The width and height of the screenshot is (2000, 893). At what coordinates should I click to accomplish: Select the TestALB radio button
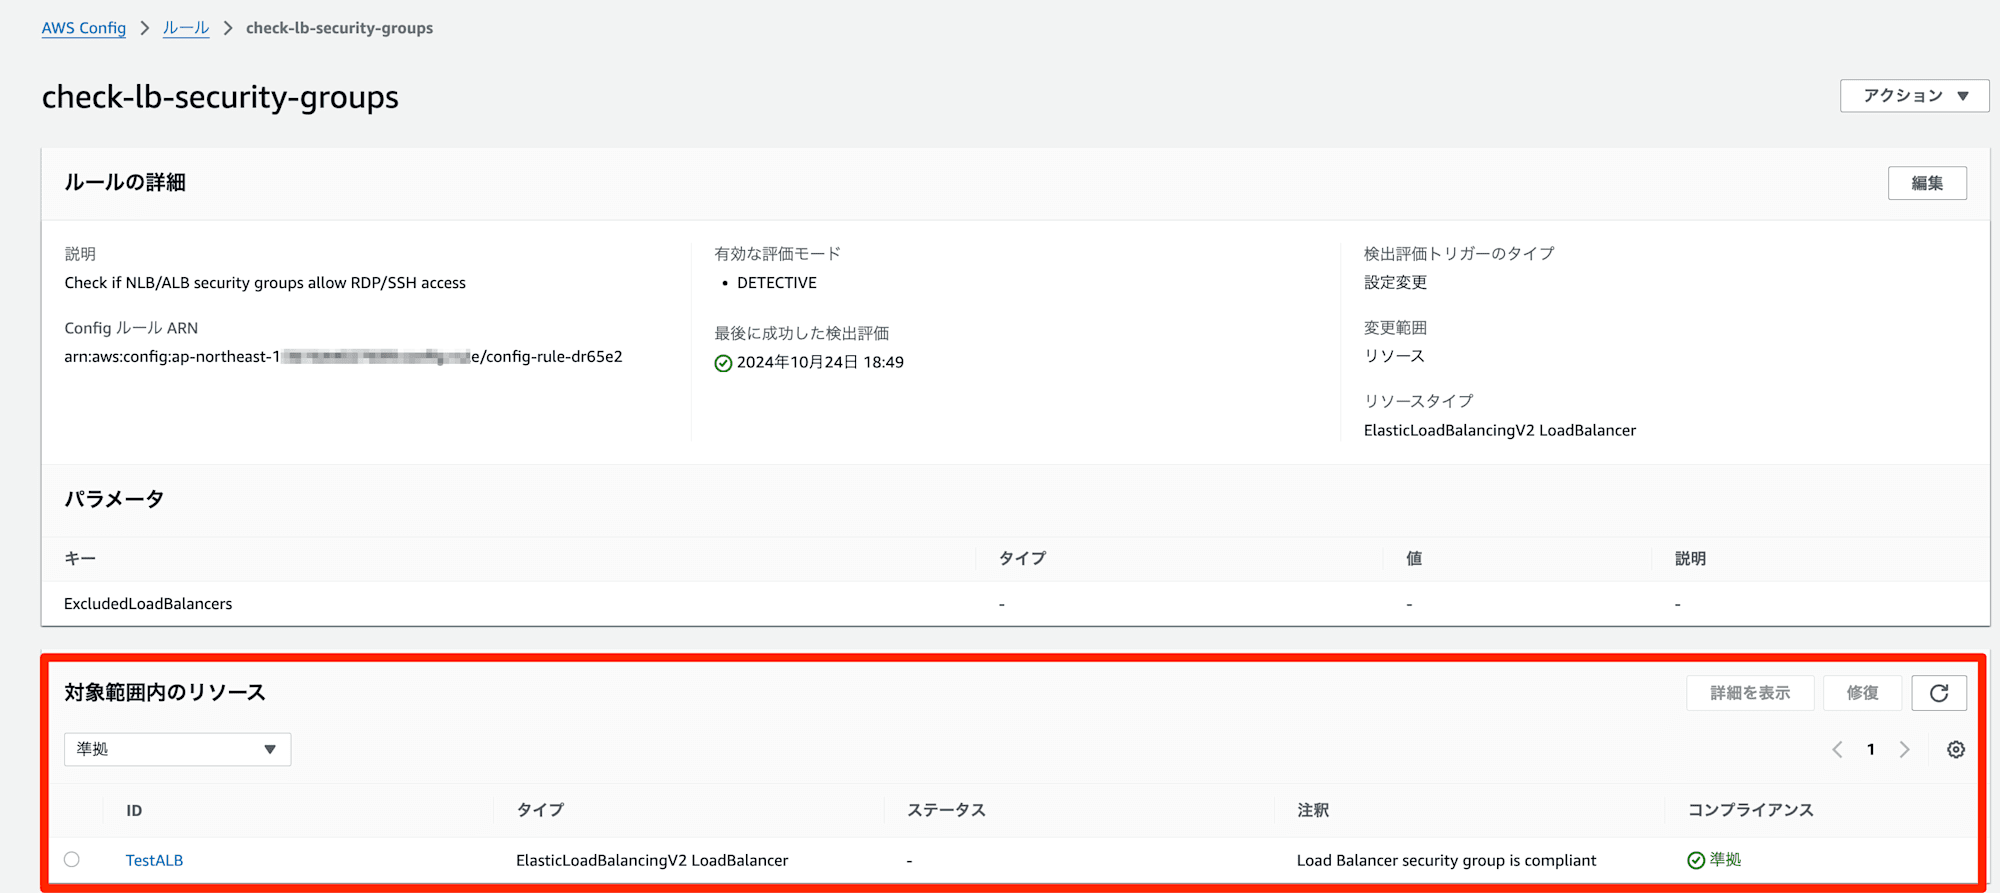pos(72,859)
